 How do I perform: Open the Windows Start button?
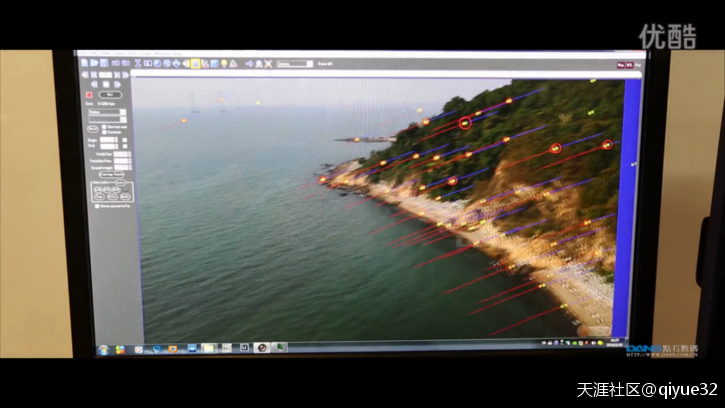point(102,348)
